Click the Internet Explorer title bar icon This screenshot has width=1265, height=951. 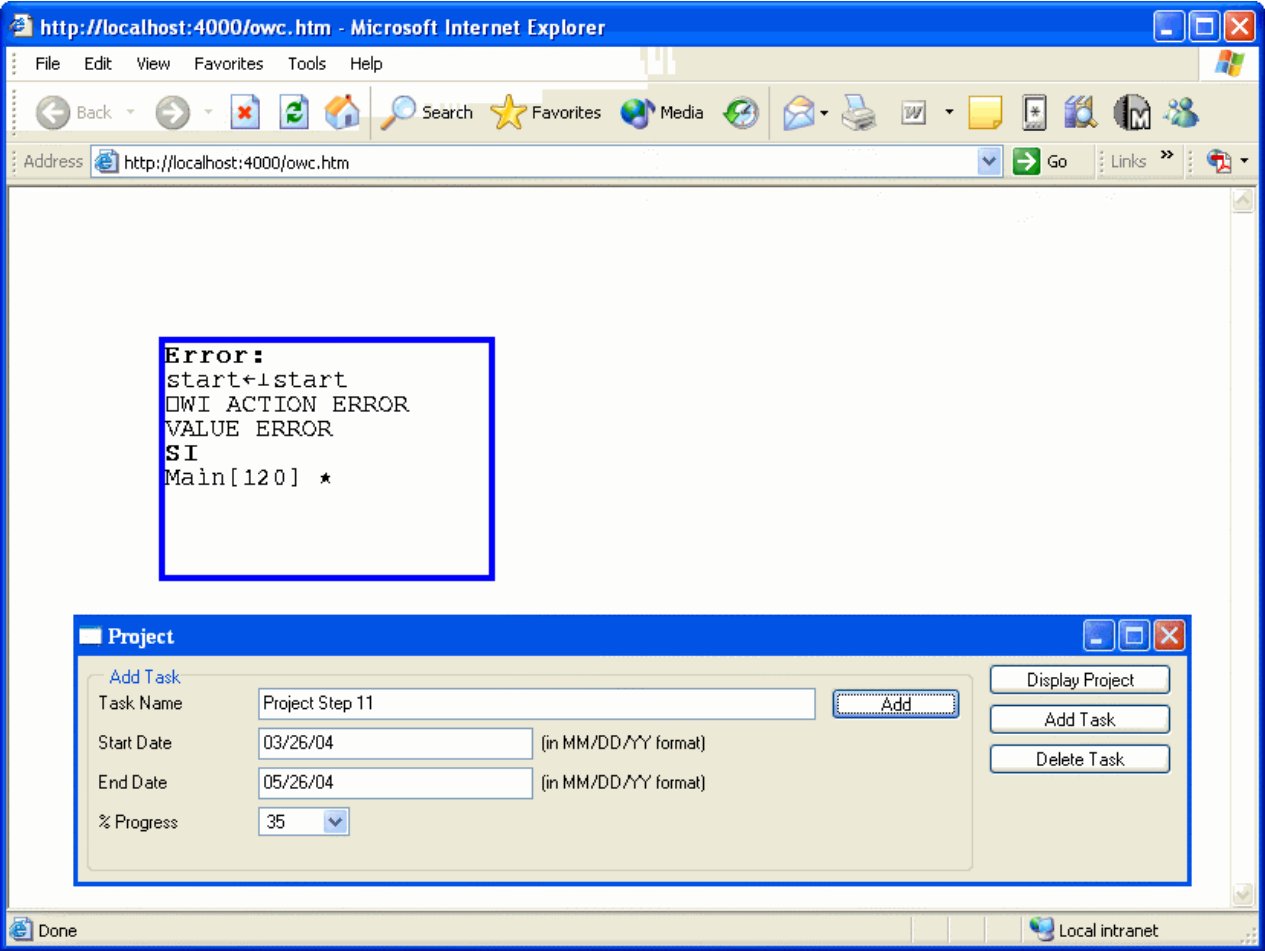[x=20, y=27]
